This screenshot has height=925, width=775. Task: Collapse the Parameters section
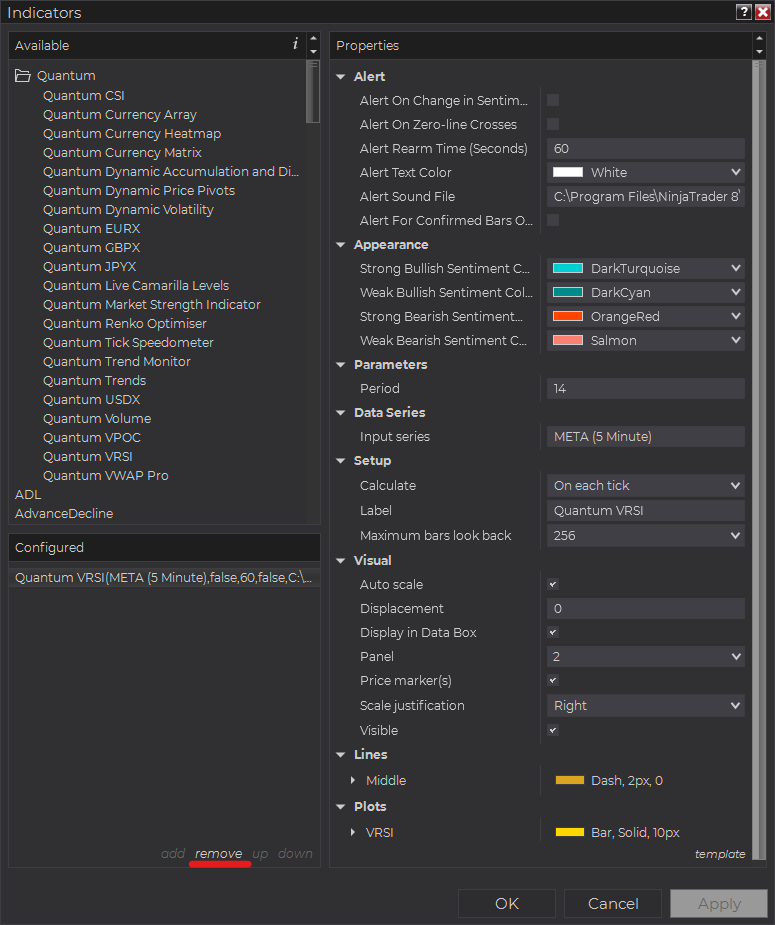coord(341,365)
